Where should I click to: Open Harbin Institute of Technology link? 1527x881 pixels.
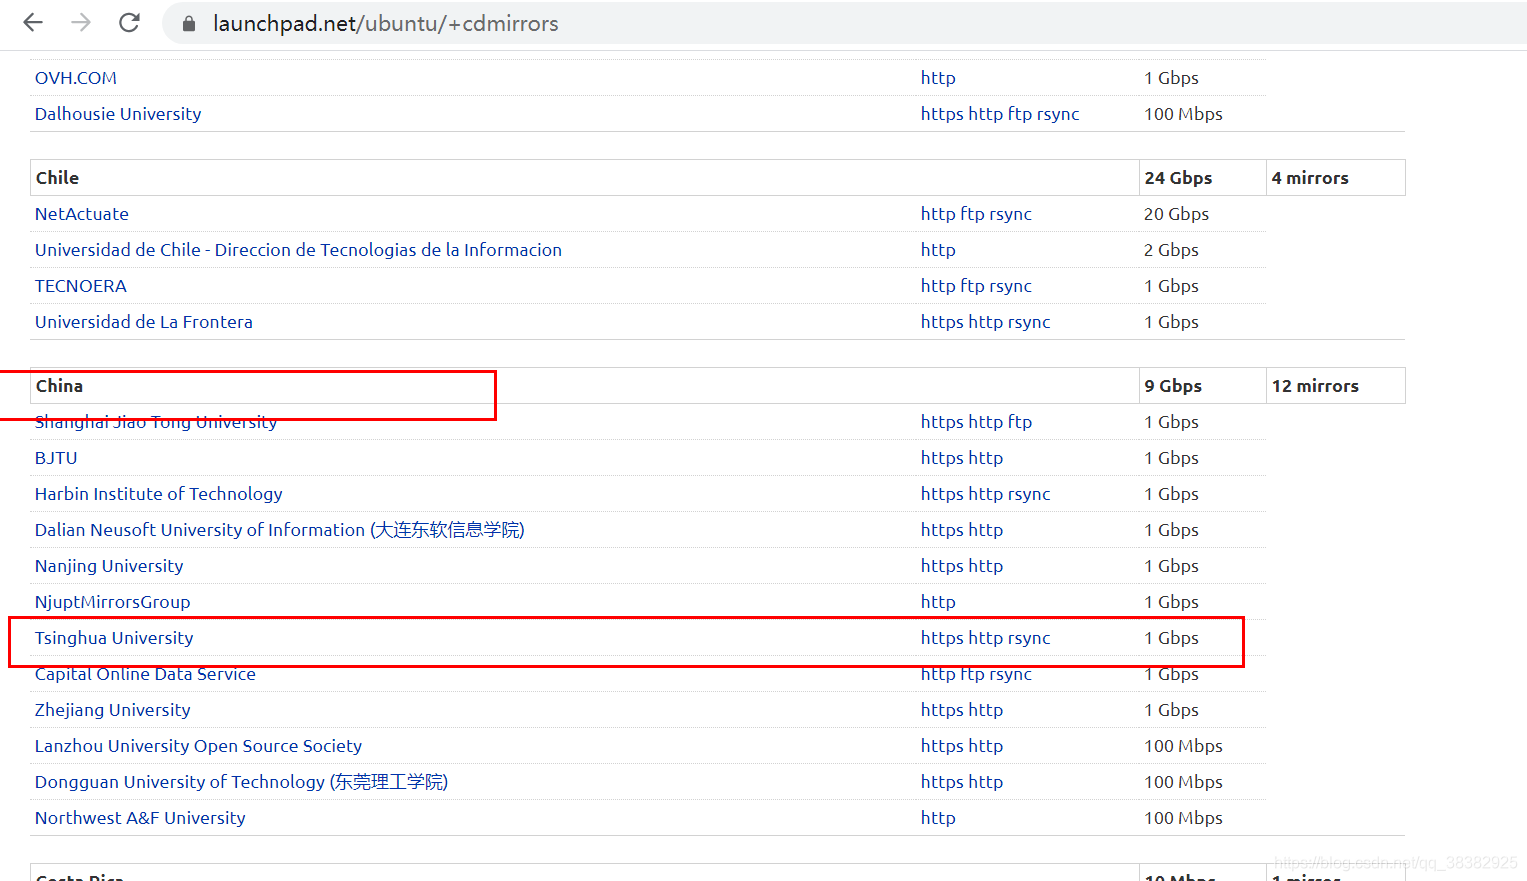coord(159,494)
